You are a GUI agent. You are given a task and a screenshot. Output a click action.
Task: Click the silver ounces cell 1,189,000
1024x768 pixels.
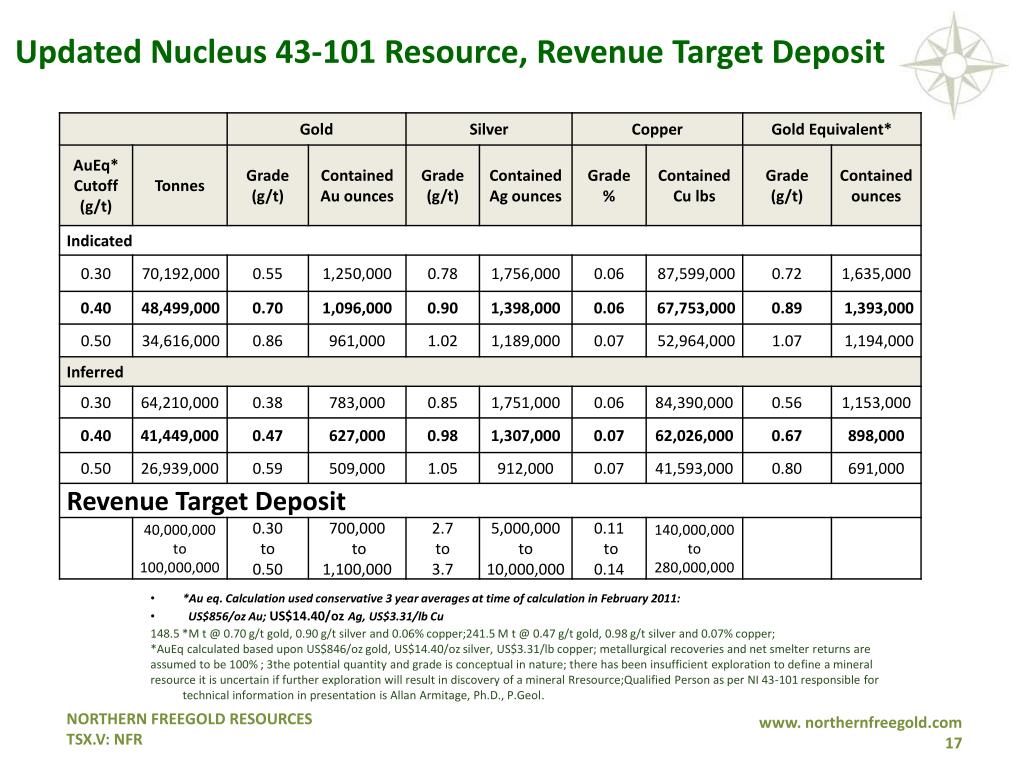tap(525, 341)
